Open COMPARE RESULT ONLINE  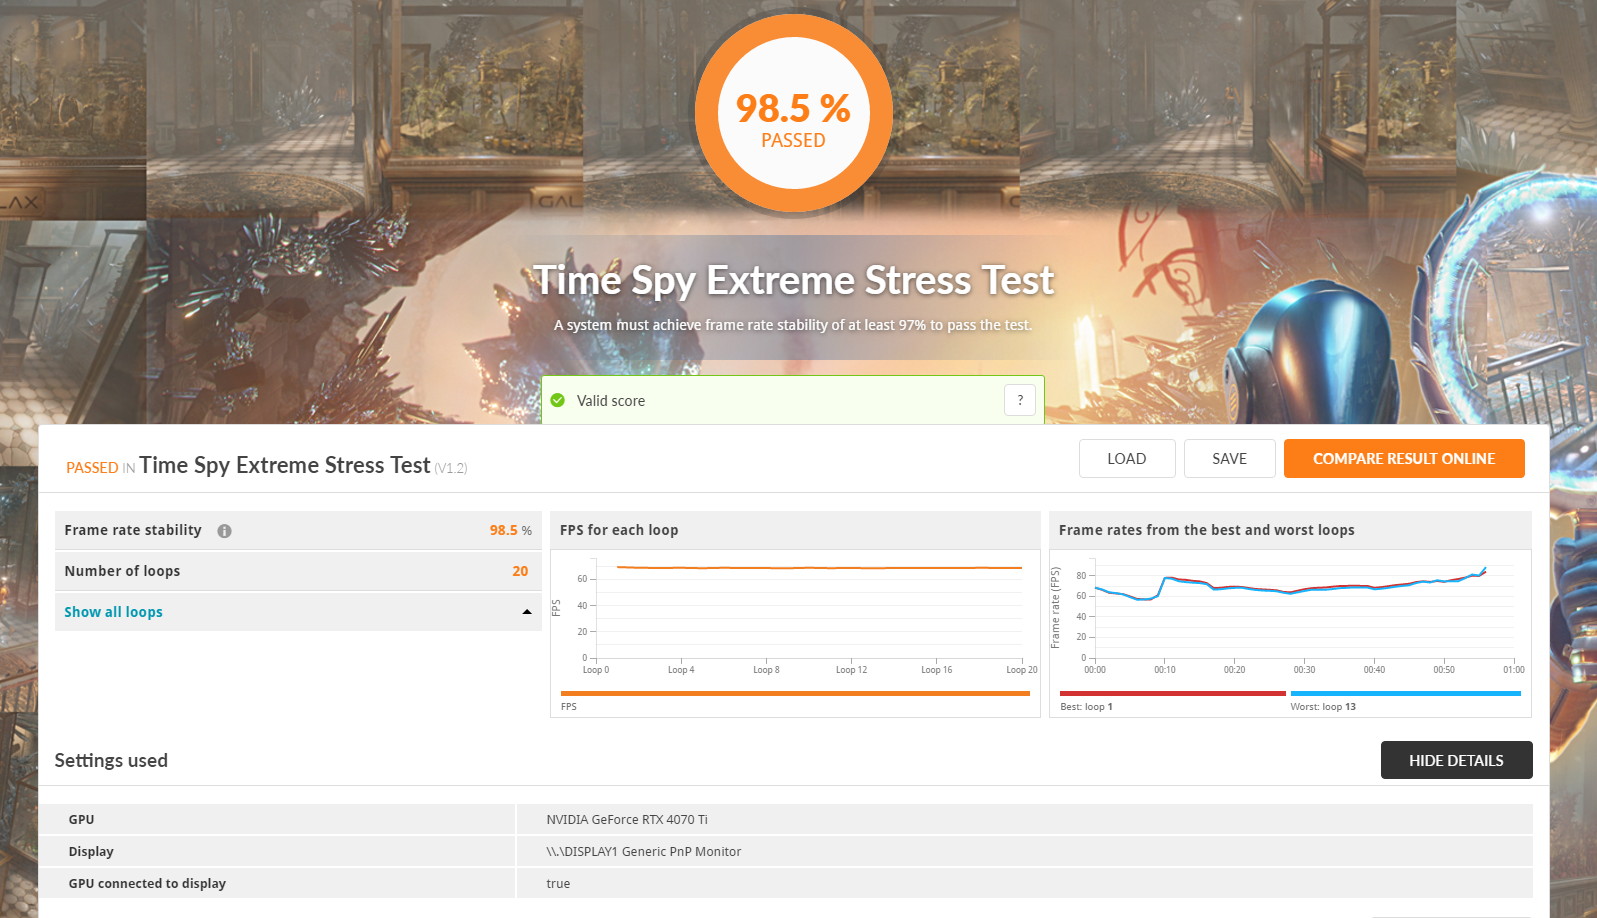1404,458
